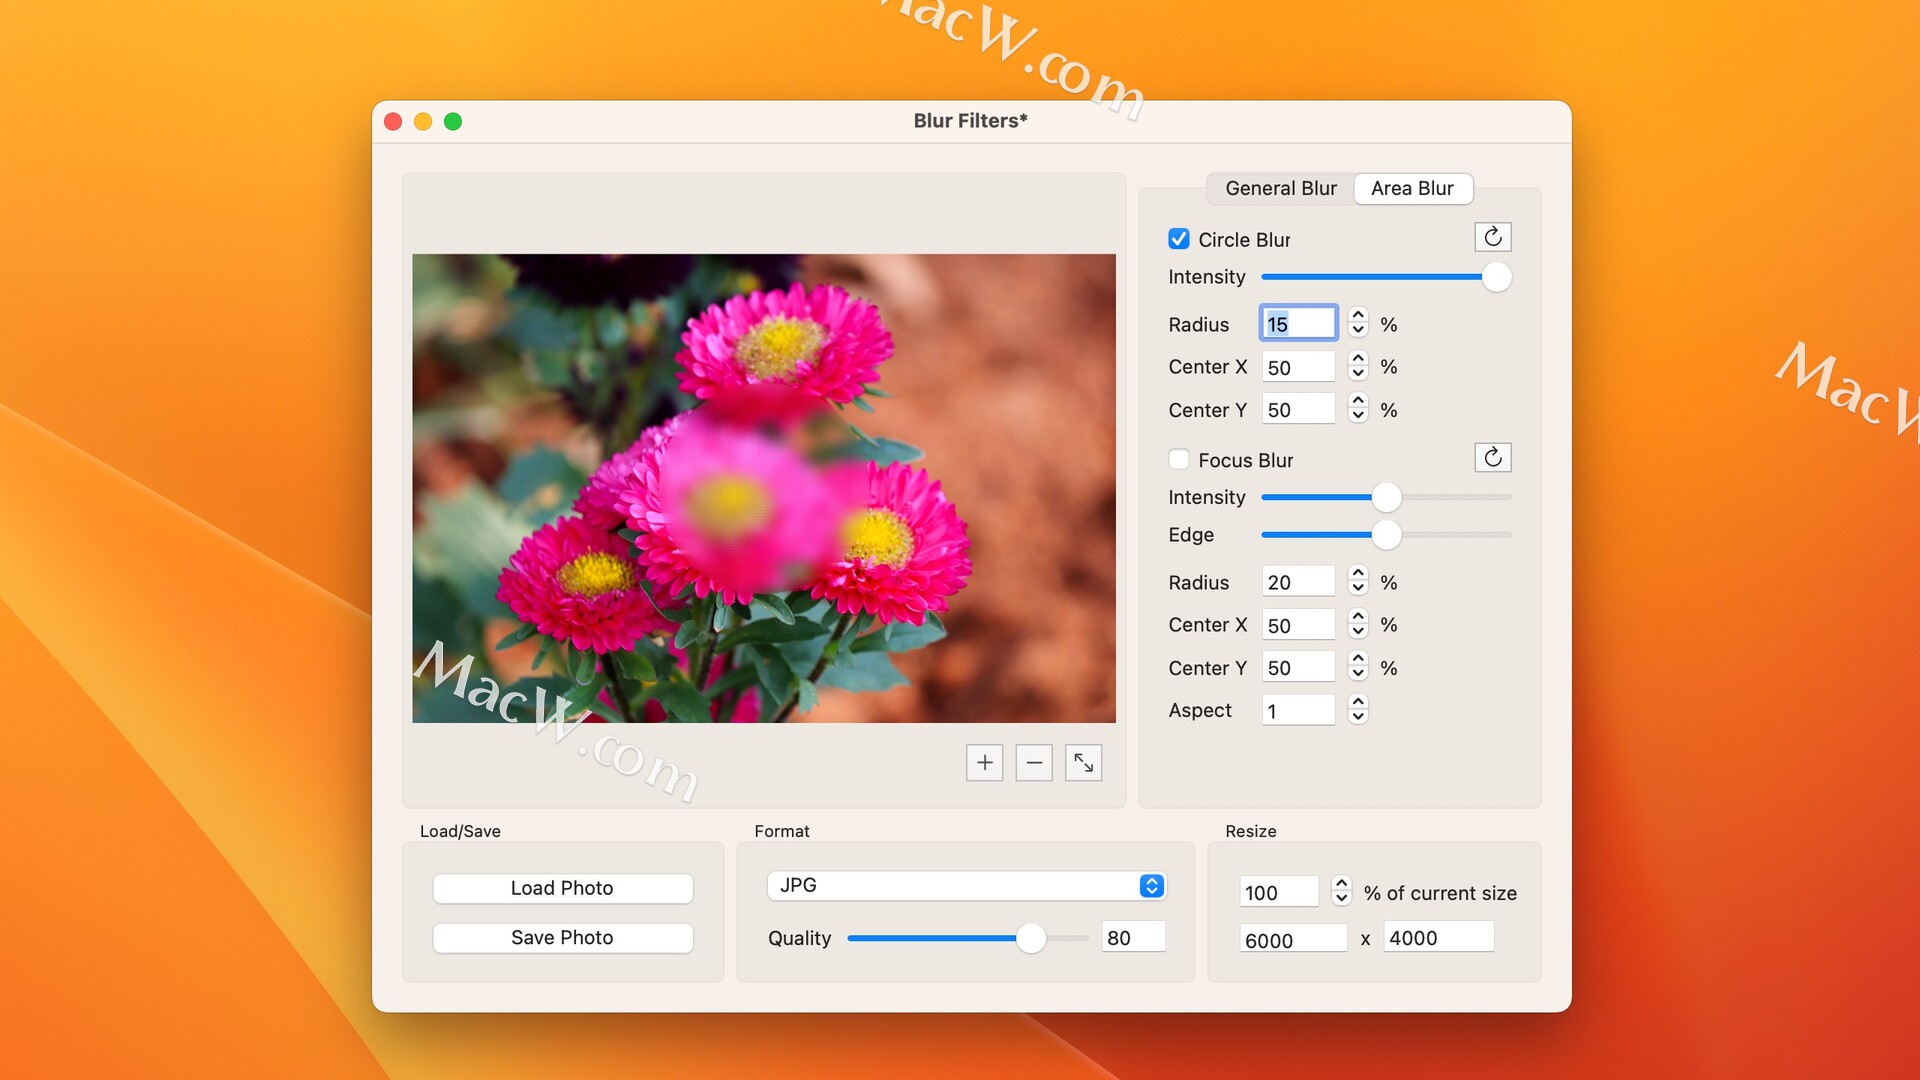Screen dimensions: 1920x1080
Task: Fit the preview with the expand arrows icon
Action: [1084, 763]
